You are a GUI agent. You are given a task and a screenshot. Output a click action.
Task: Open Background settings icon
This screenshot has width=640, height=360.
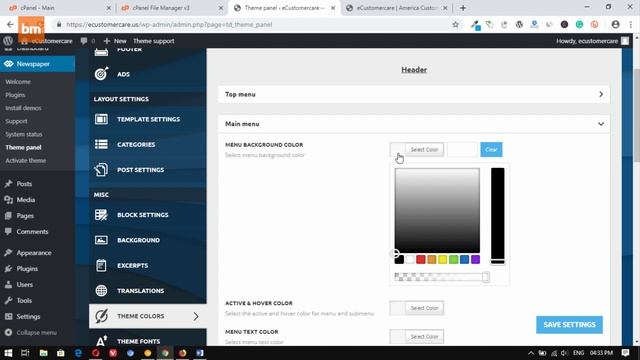pos(101,240)
